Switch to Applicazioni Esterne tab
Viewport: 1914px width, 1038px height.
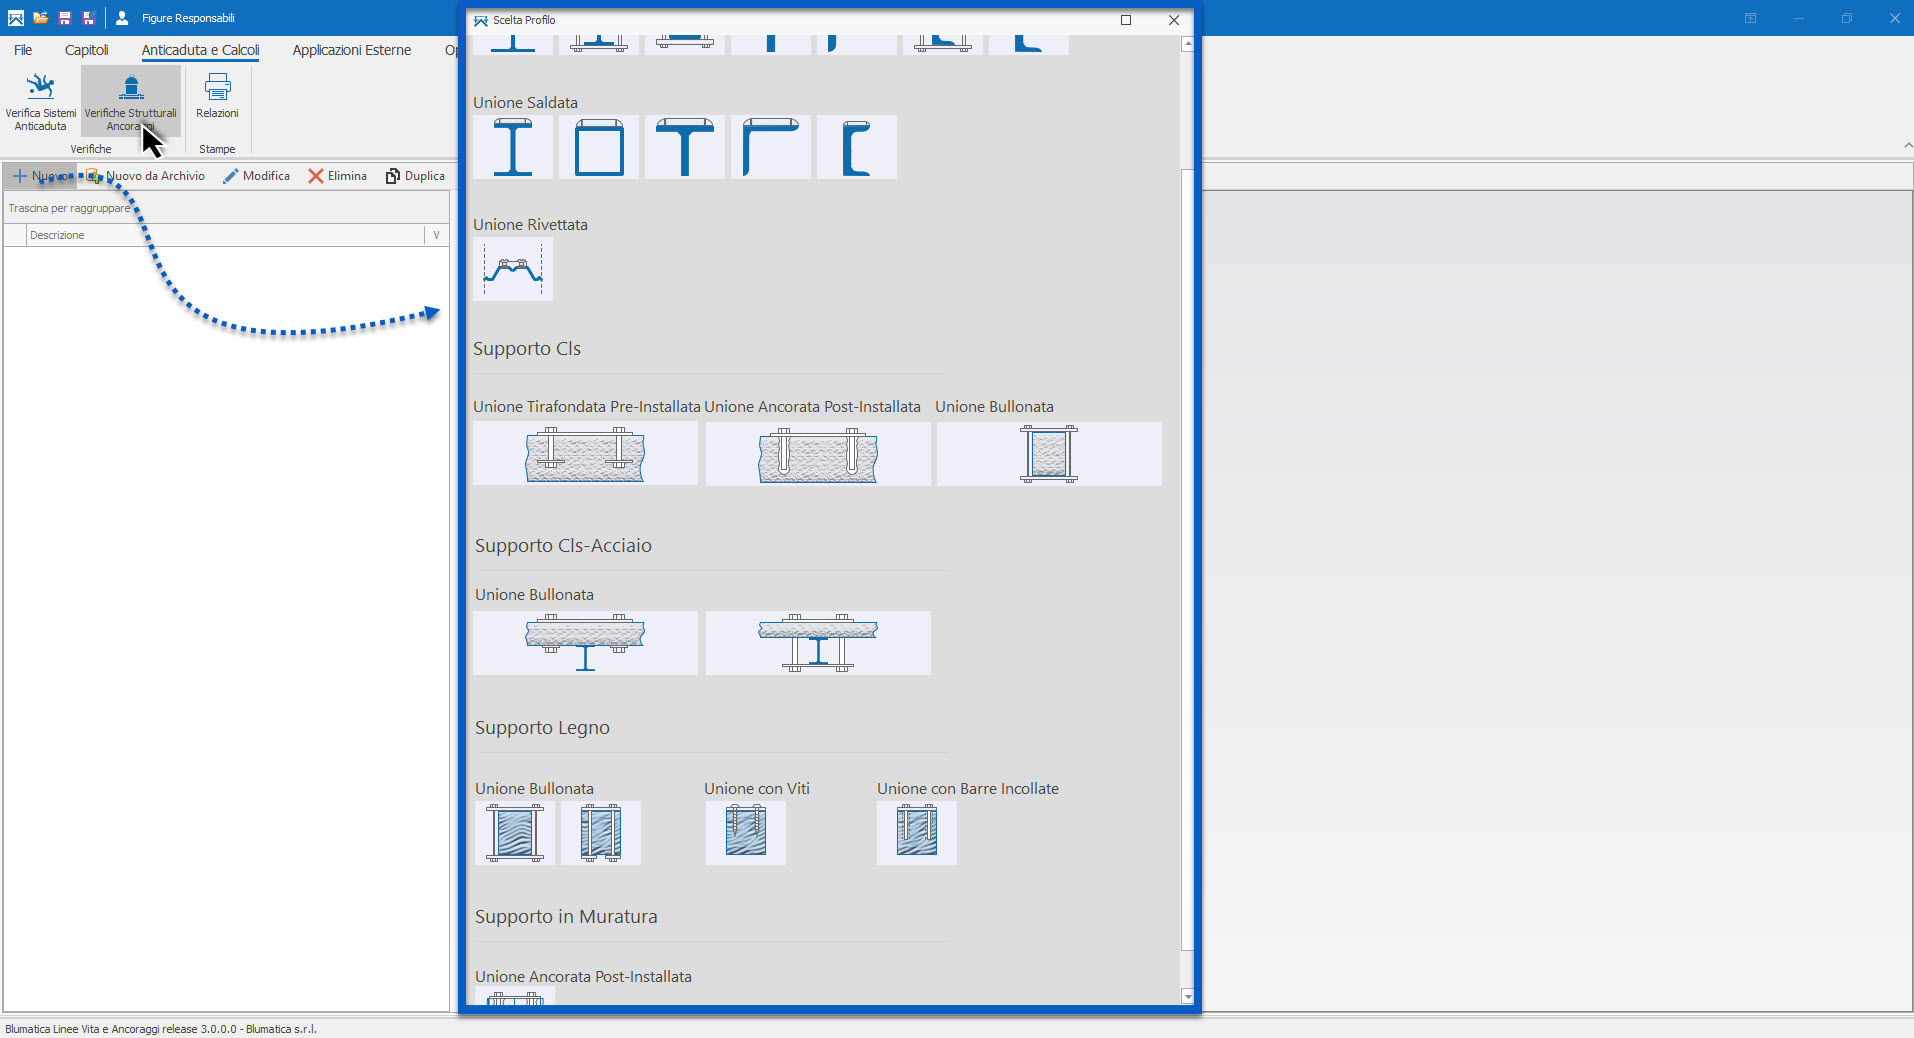(351, 50)
